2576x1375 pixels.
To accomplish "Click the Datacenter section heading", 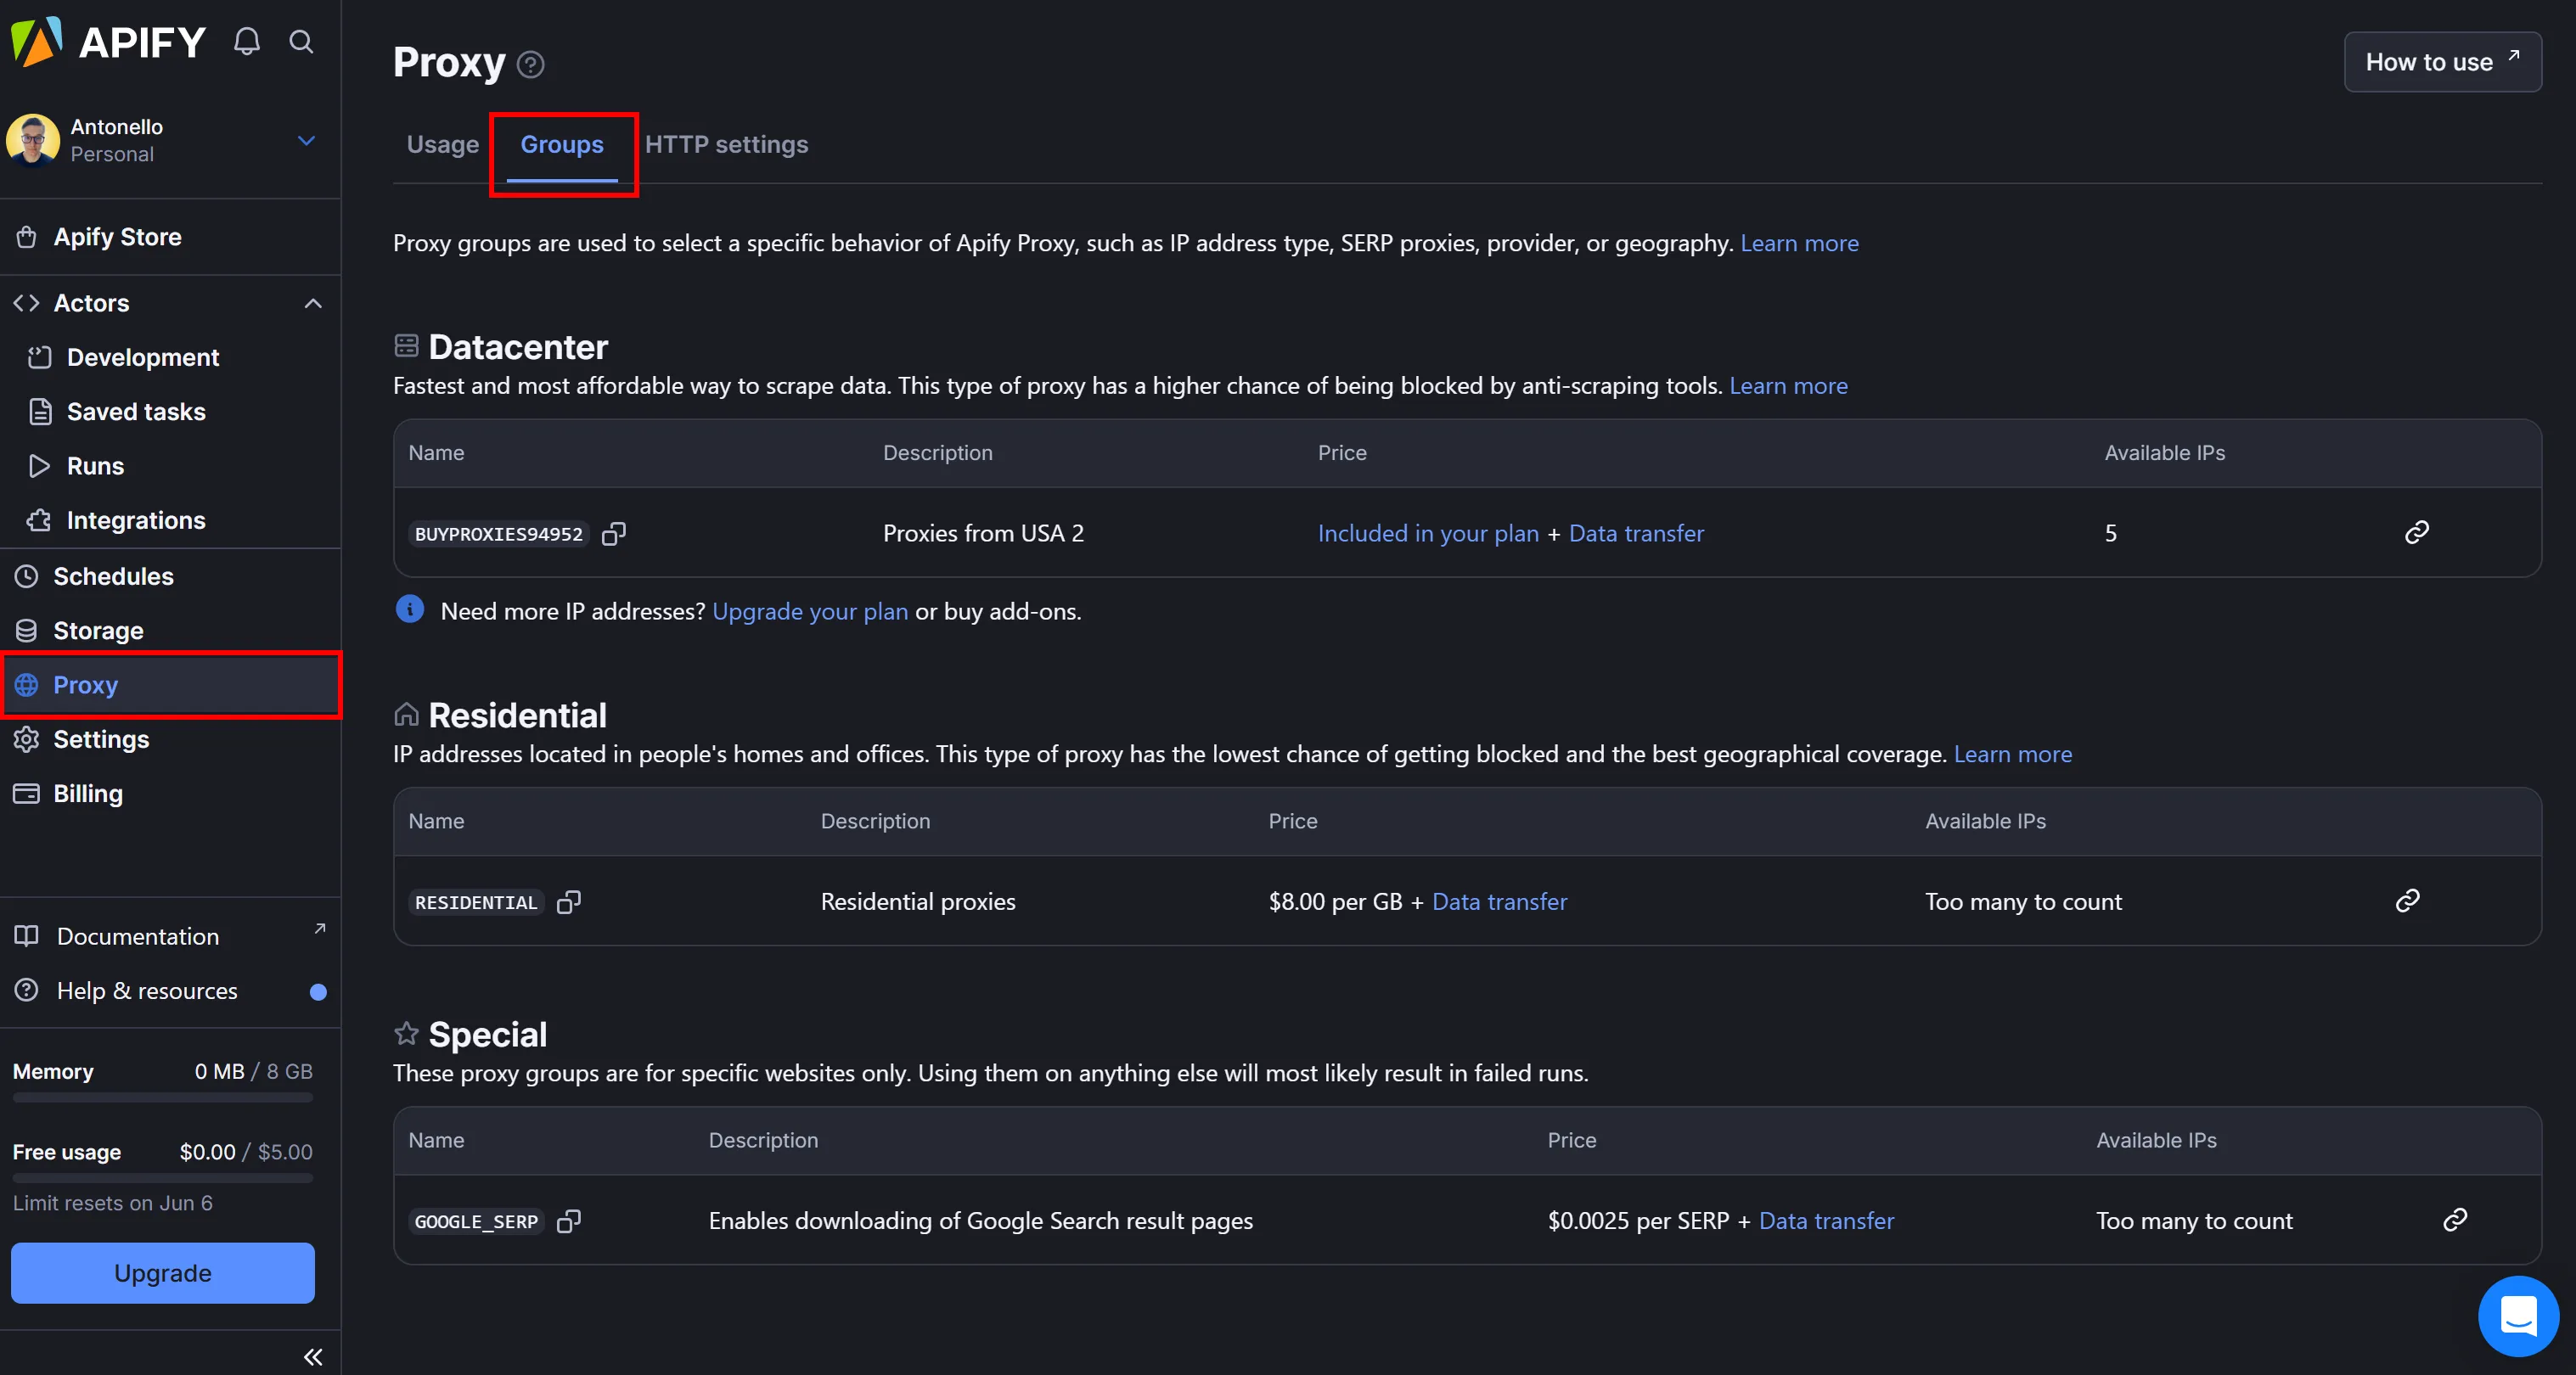I will click(x=517, y=347).
